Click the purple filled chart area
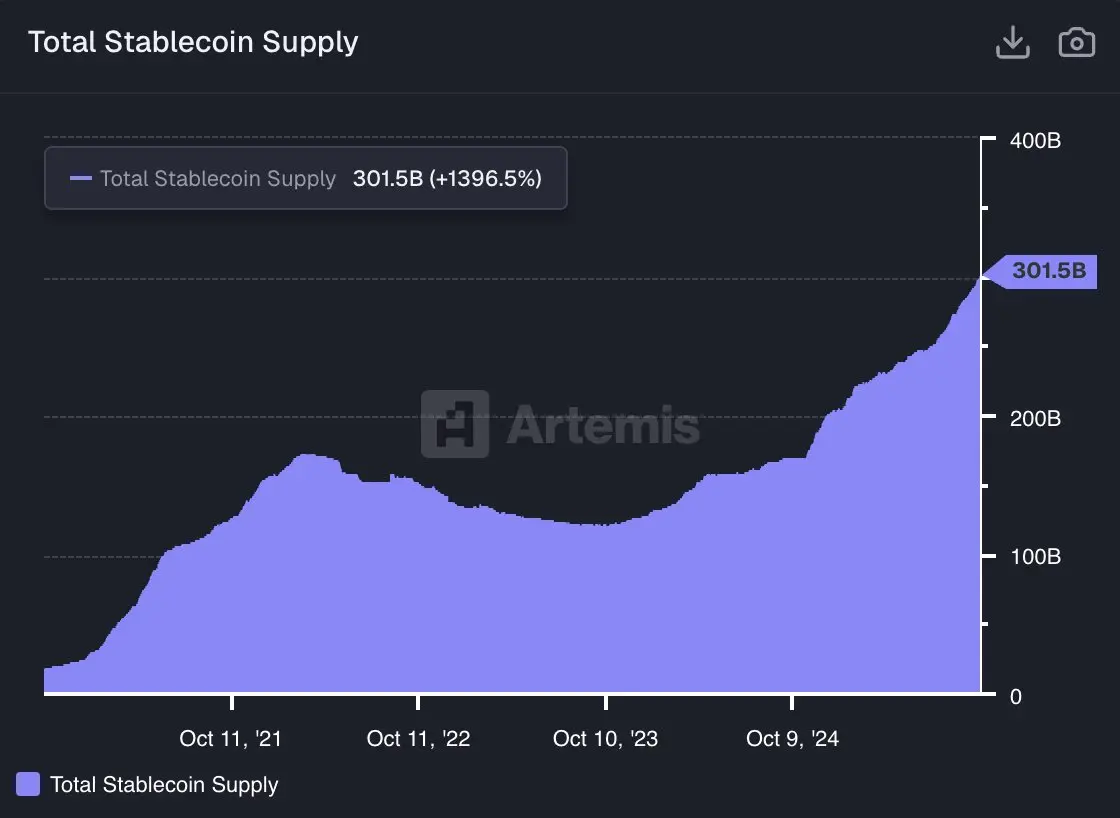This screenshot has width=1120, height=818. [x=500, y=610]
